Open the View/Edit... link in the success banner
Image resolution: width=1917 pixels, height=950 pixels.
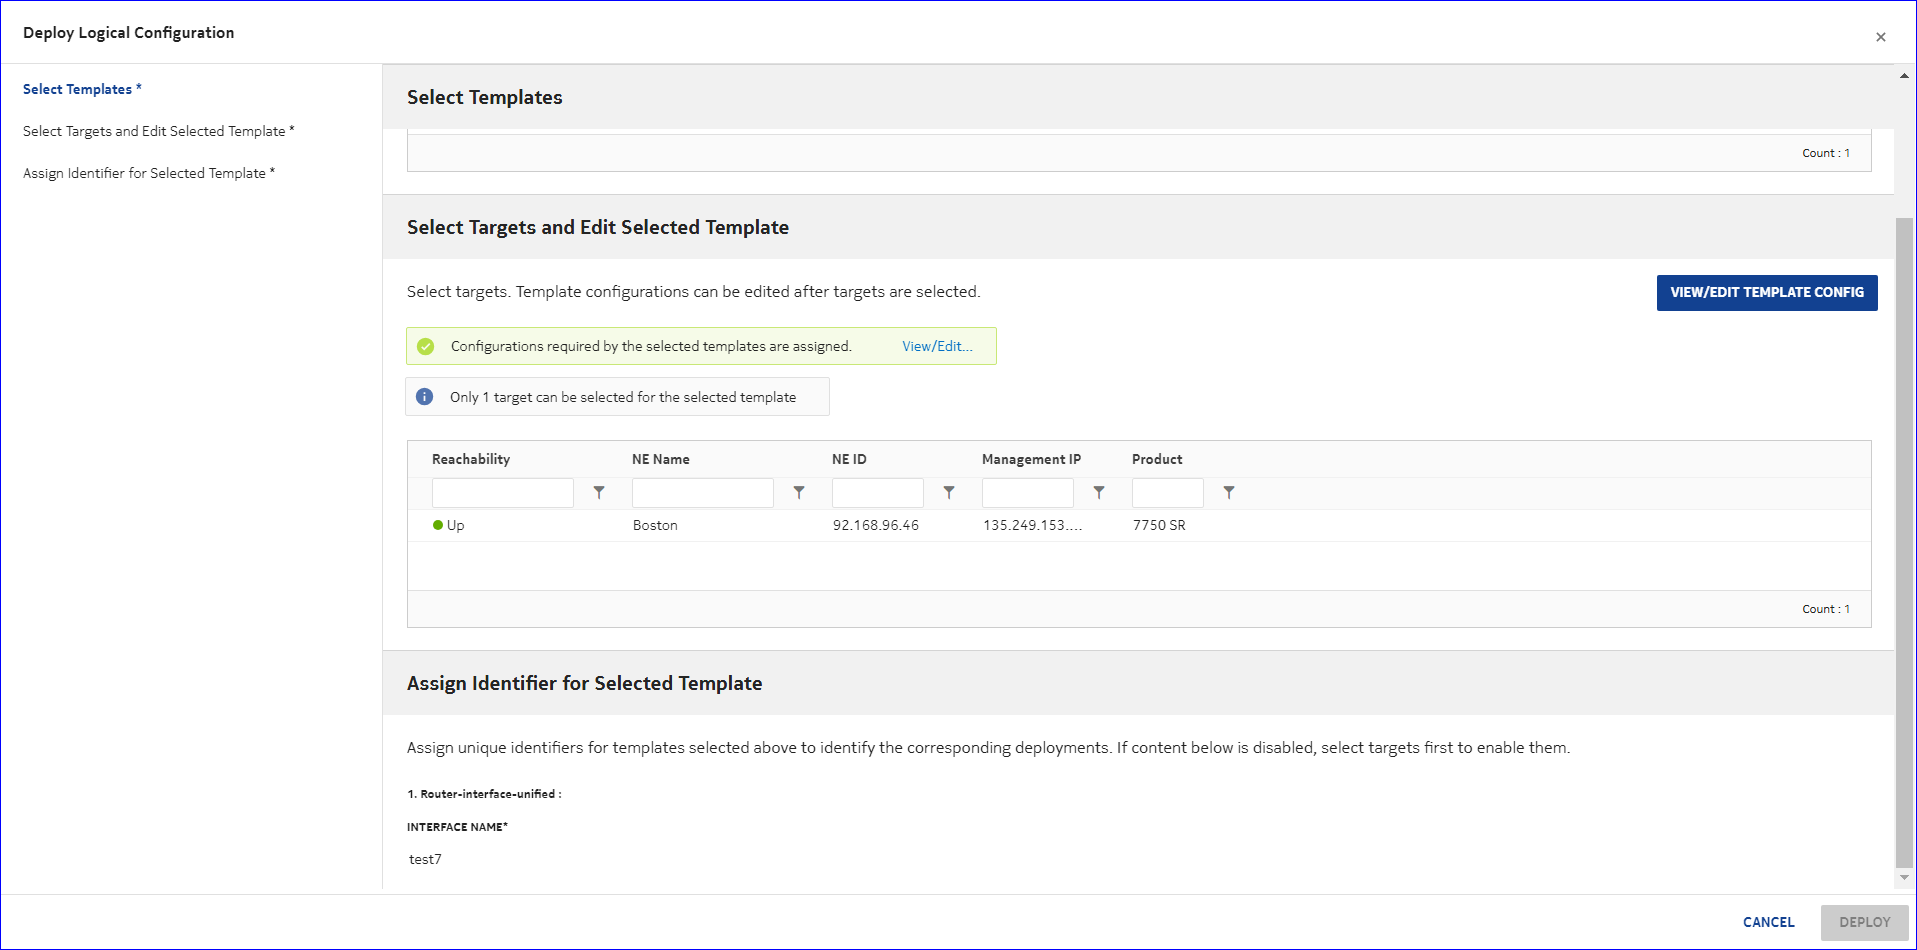pos(936,347)
